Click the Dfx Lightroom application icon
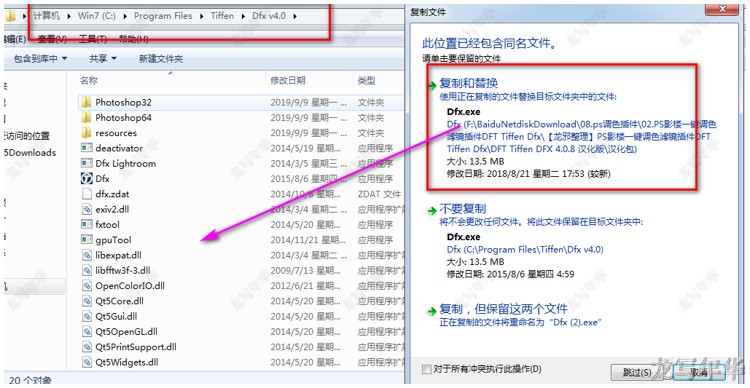The height and width of the screenshot is (388, 750). coord(86,164)
